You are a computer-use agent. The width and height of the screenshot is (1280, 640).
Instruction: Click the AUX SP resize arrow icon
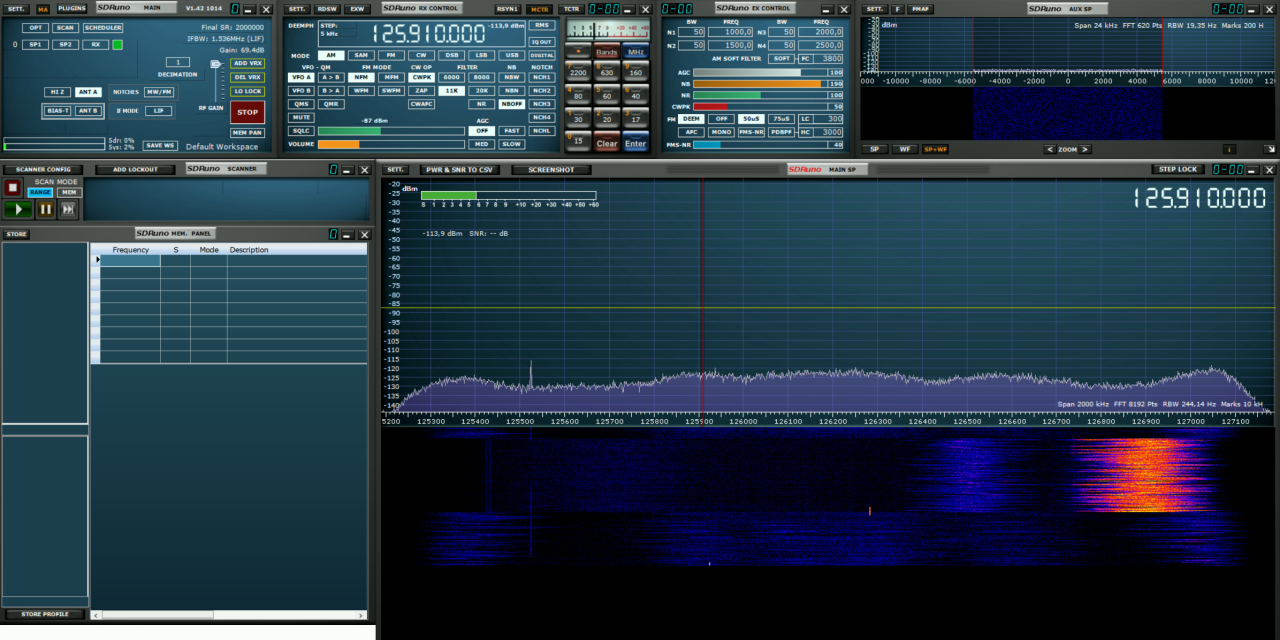1269,149
